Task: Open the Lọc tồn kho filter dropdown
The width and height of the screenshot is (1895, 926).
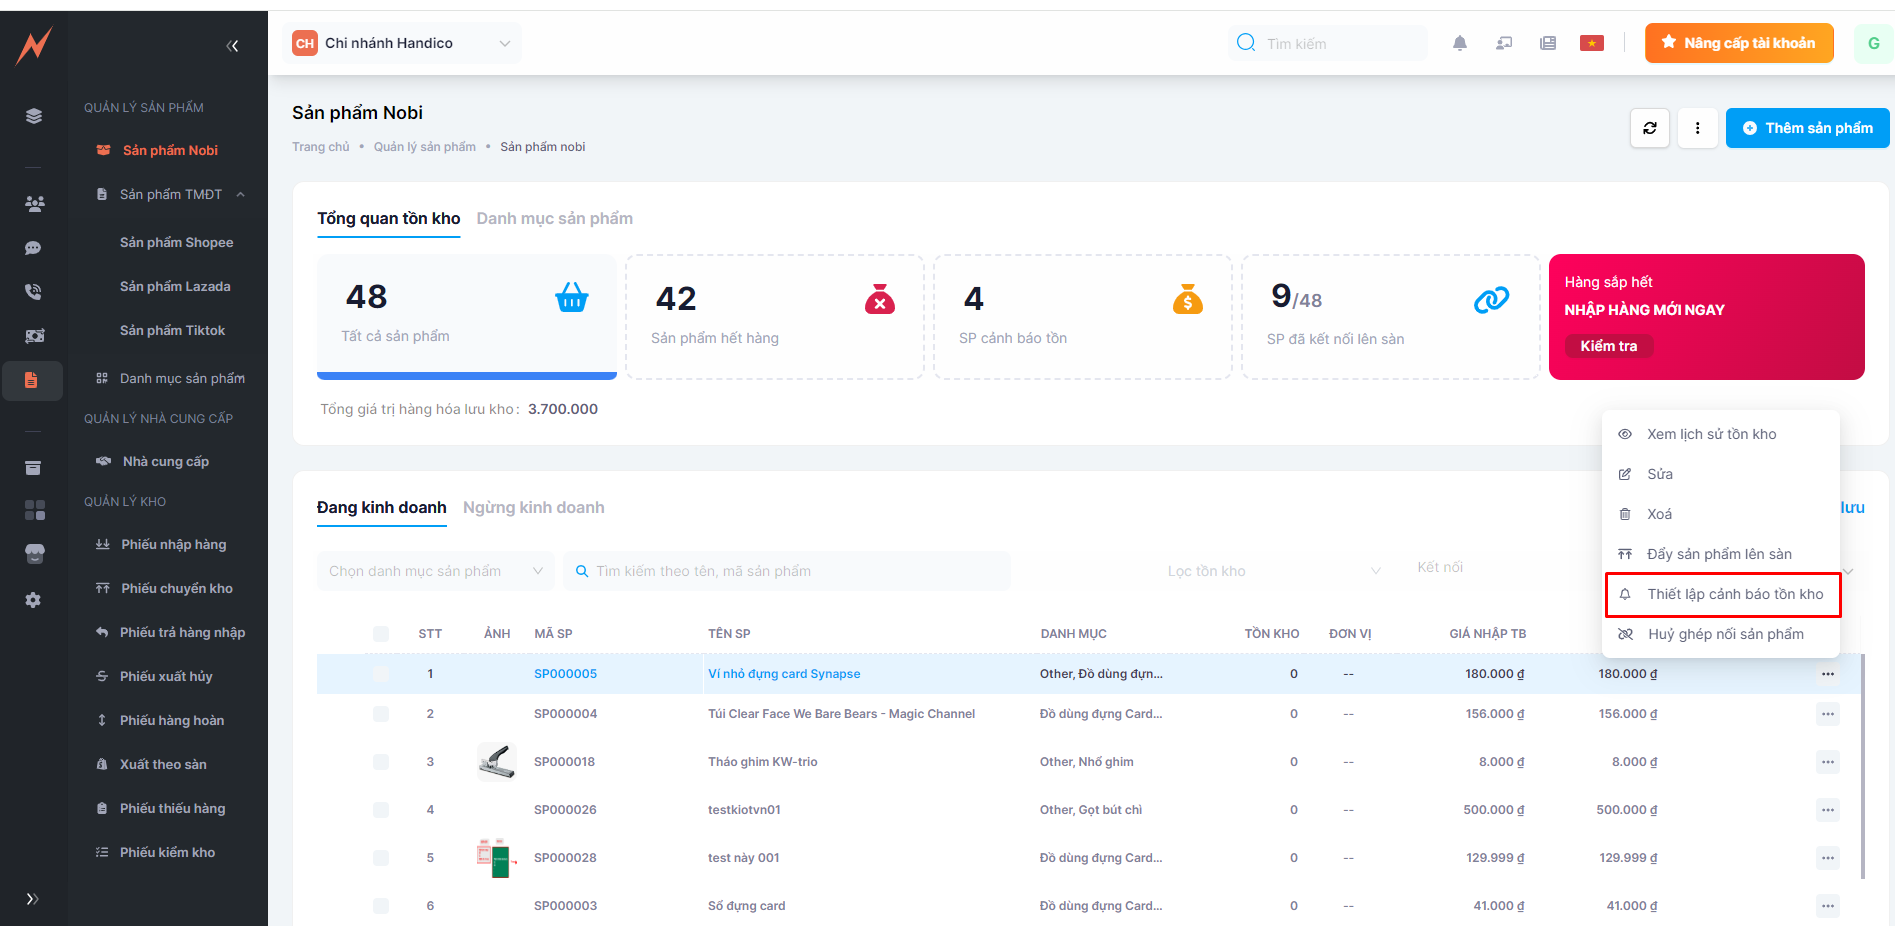Action: click(1273, 571)
